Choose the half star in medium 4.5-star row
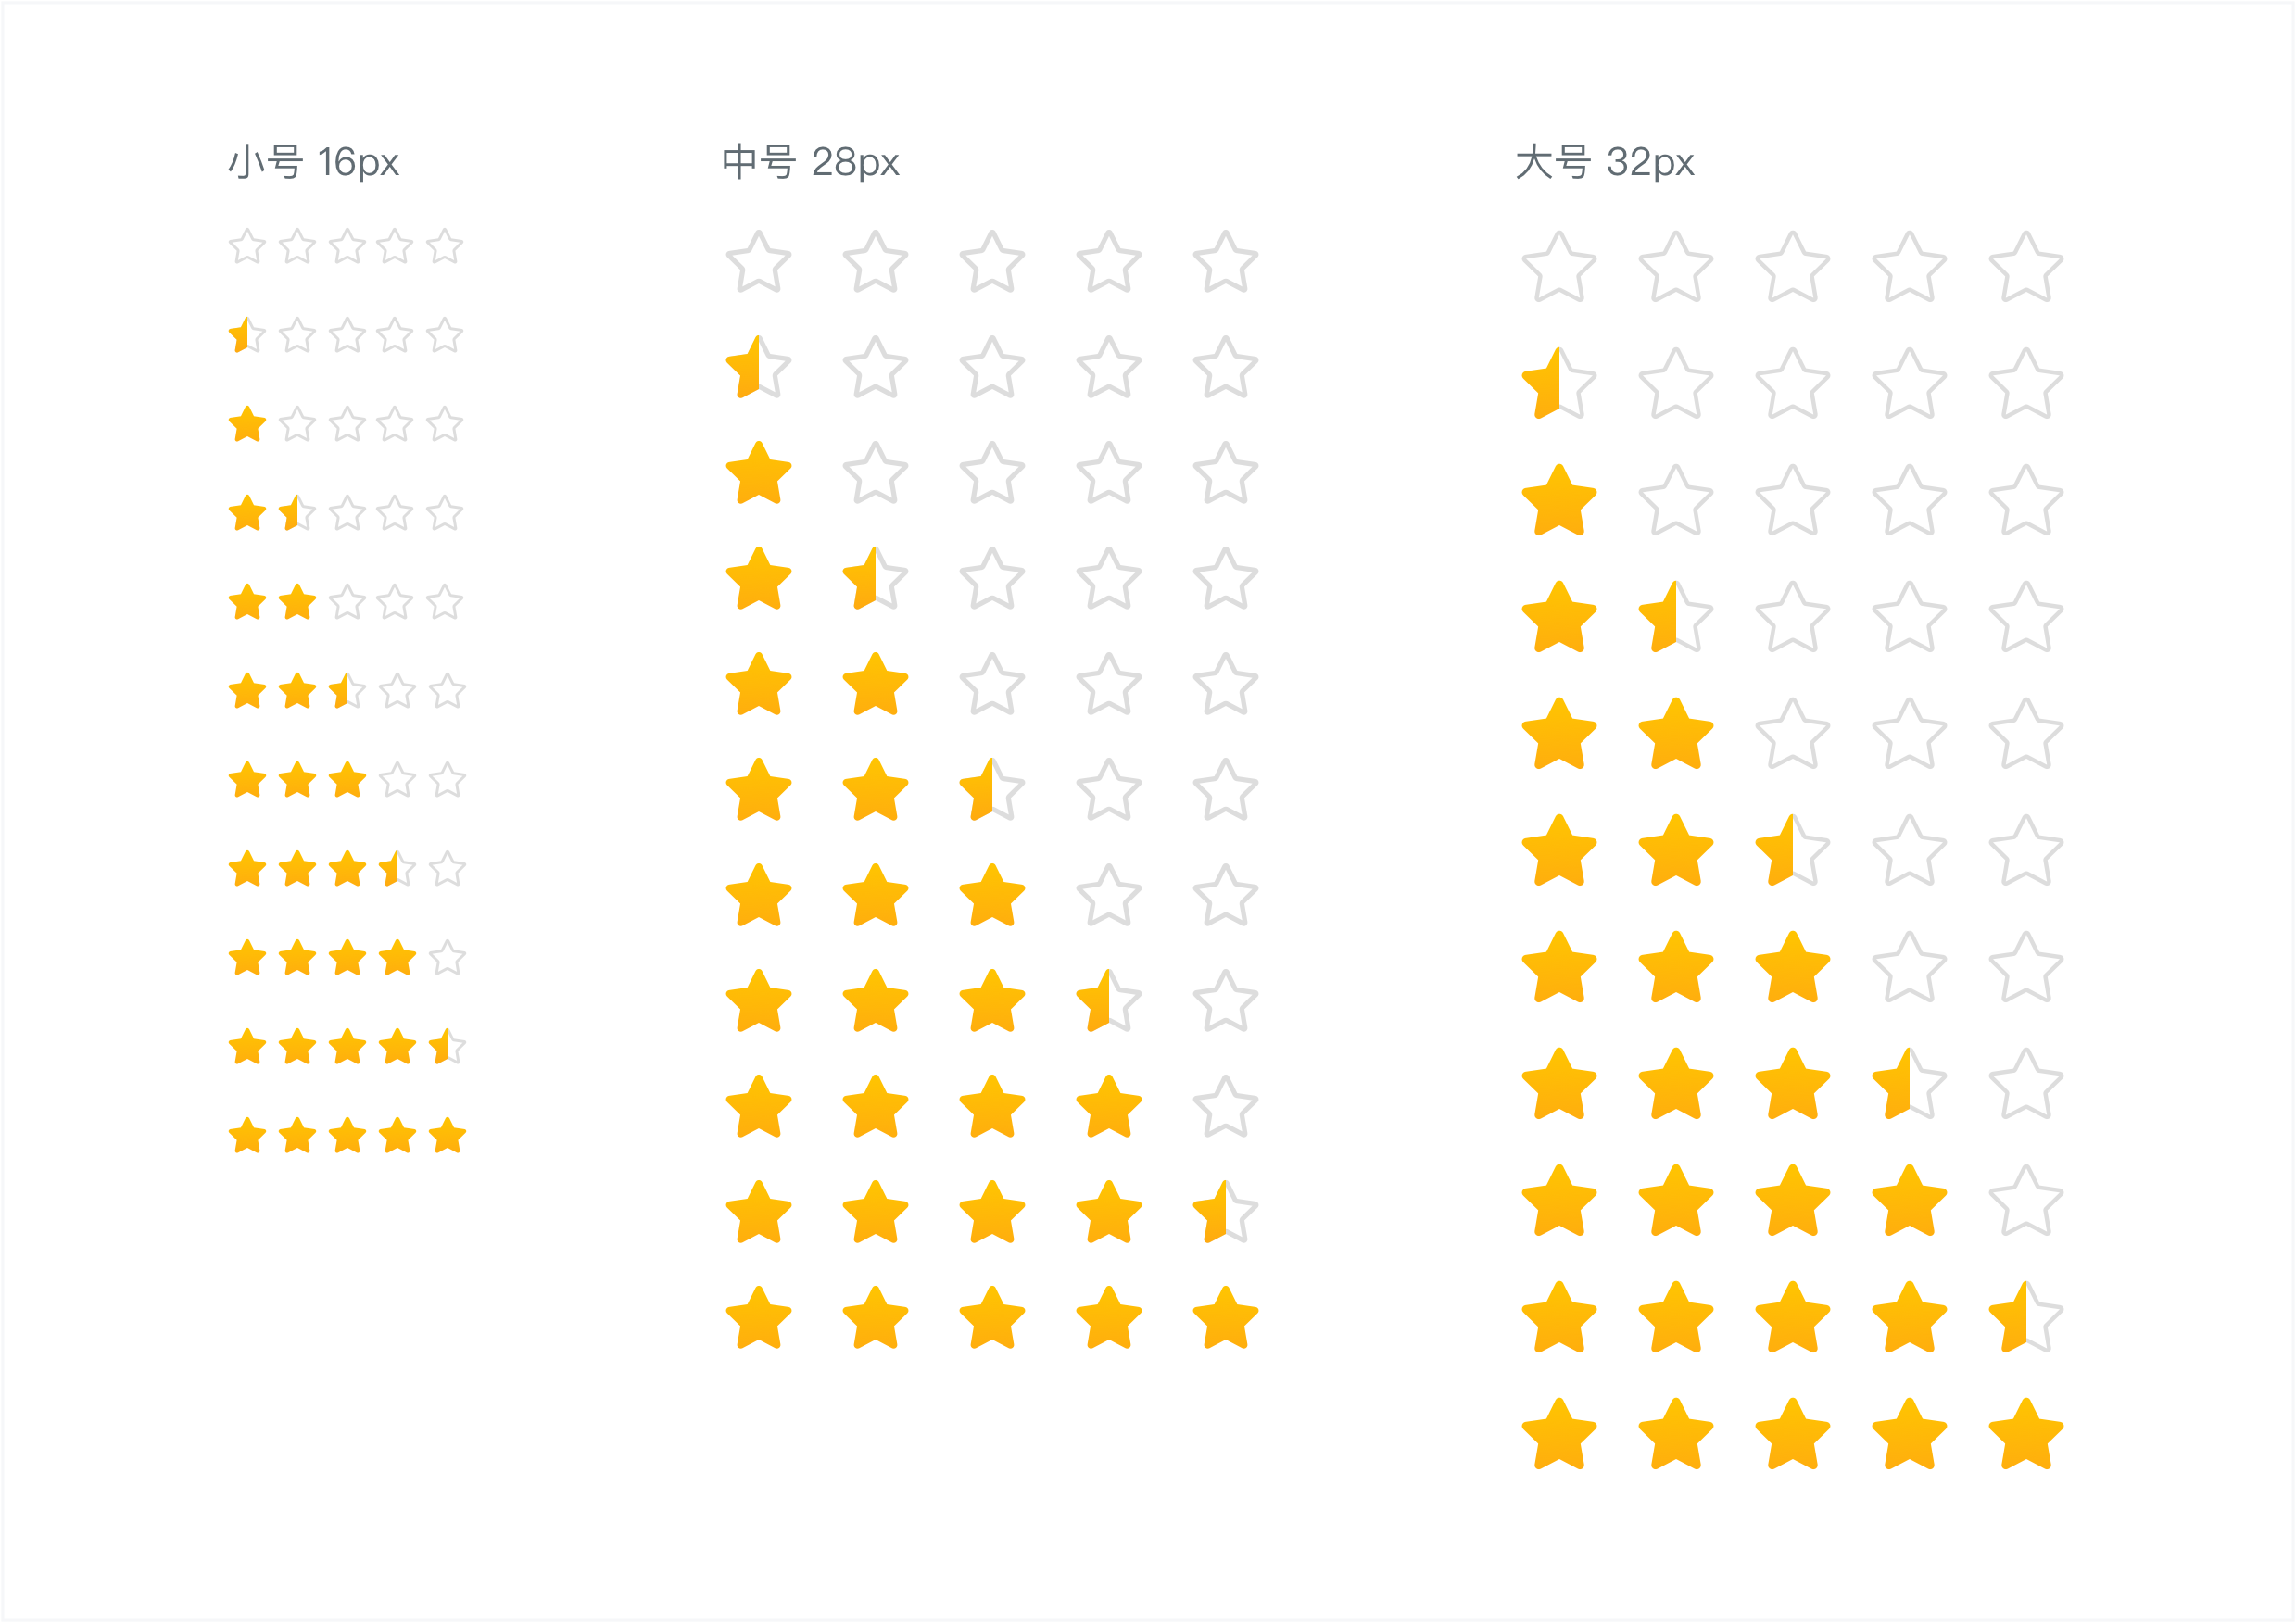 click(1226, 1212)
